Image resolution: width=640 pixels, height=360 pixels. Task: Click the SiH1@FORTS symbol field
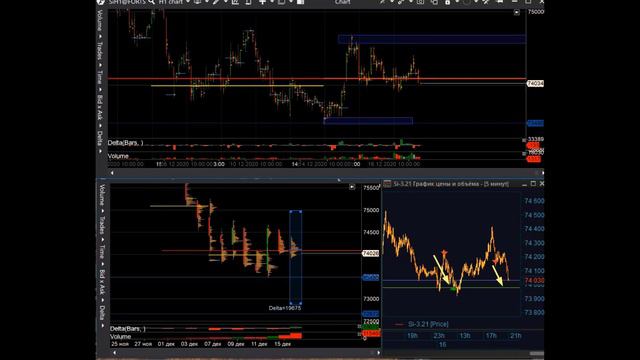click(x=127, y=2)
